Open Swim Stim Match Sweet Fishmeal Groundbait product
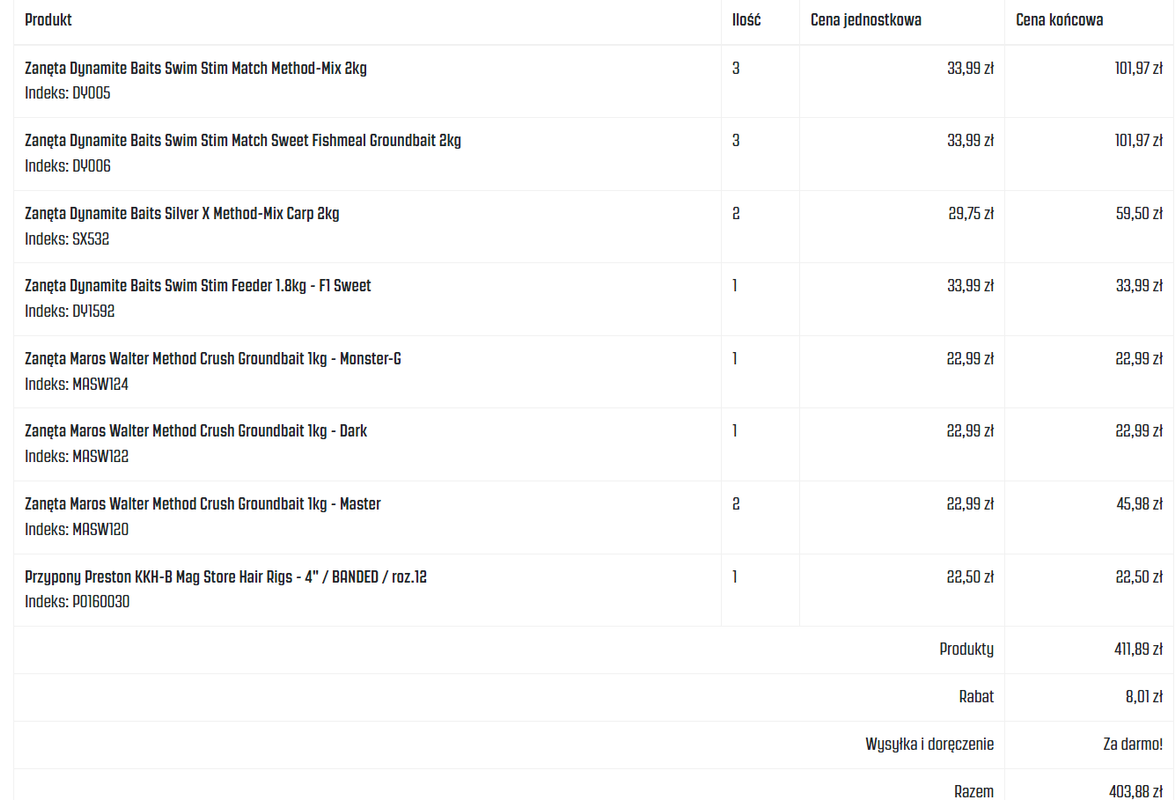The width and height of the screenshot is (1176, 800). coord(243,141)
